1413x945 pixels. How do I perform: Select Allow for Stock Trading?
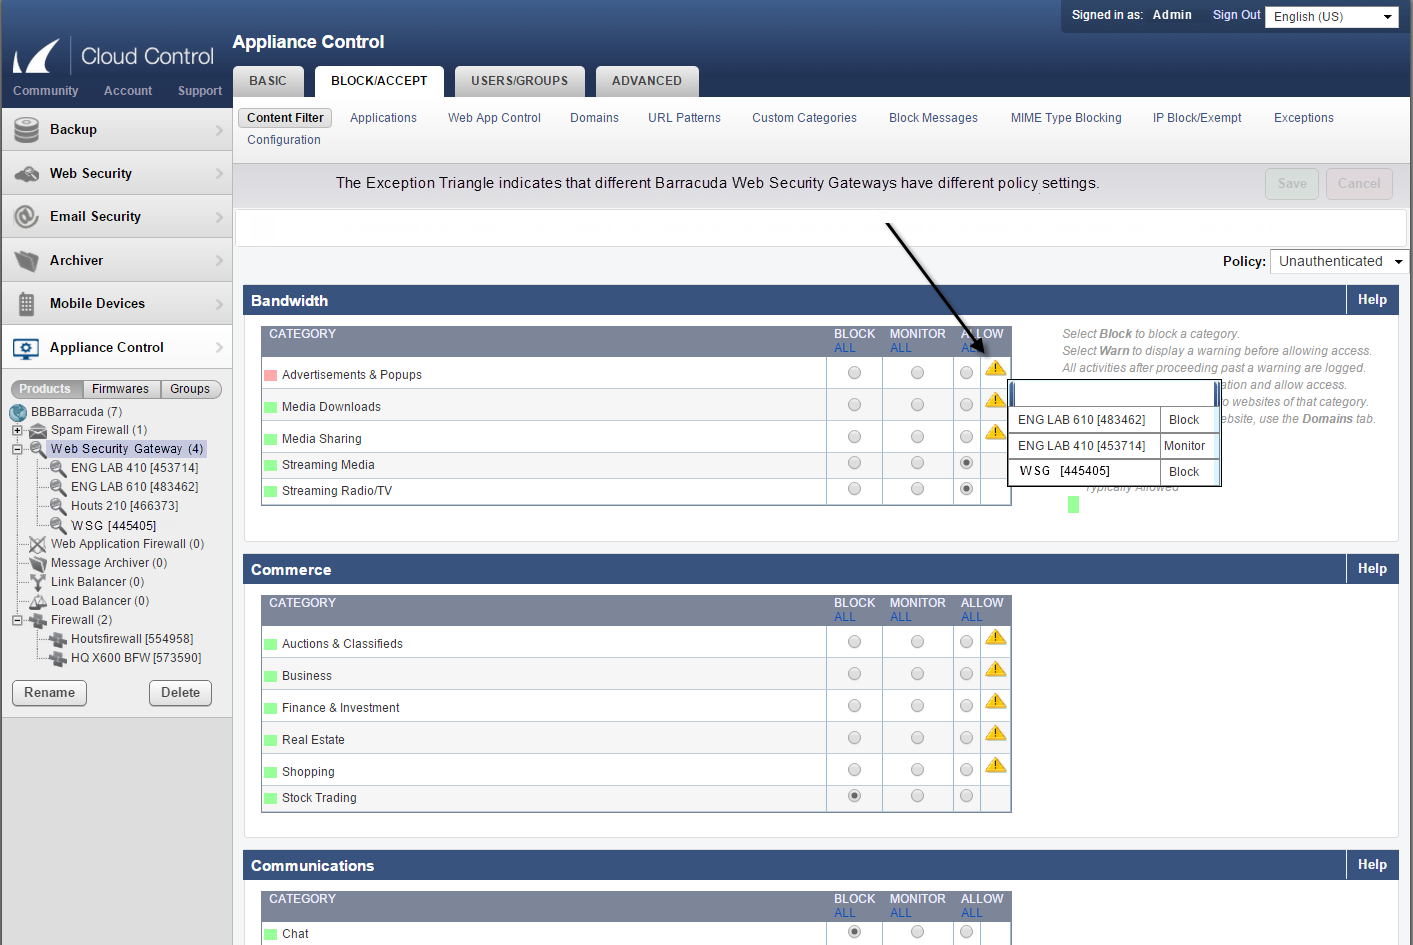pos(966,796)
